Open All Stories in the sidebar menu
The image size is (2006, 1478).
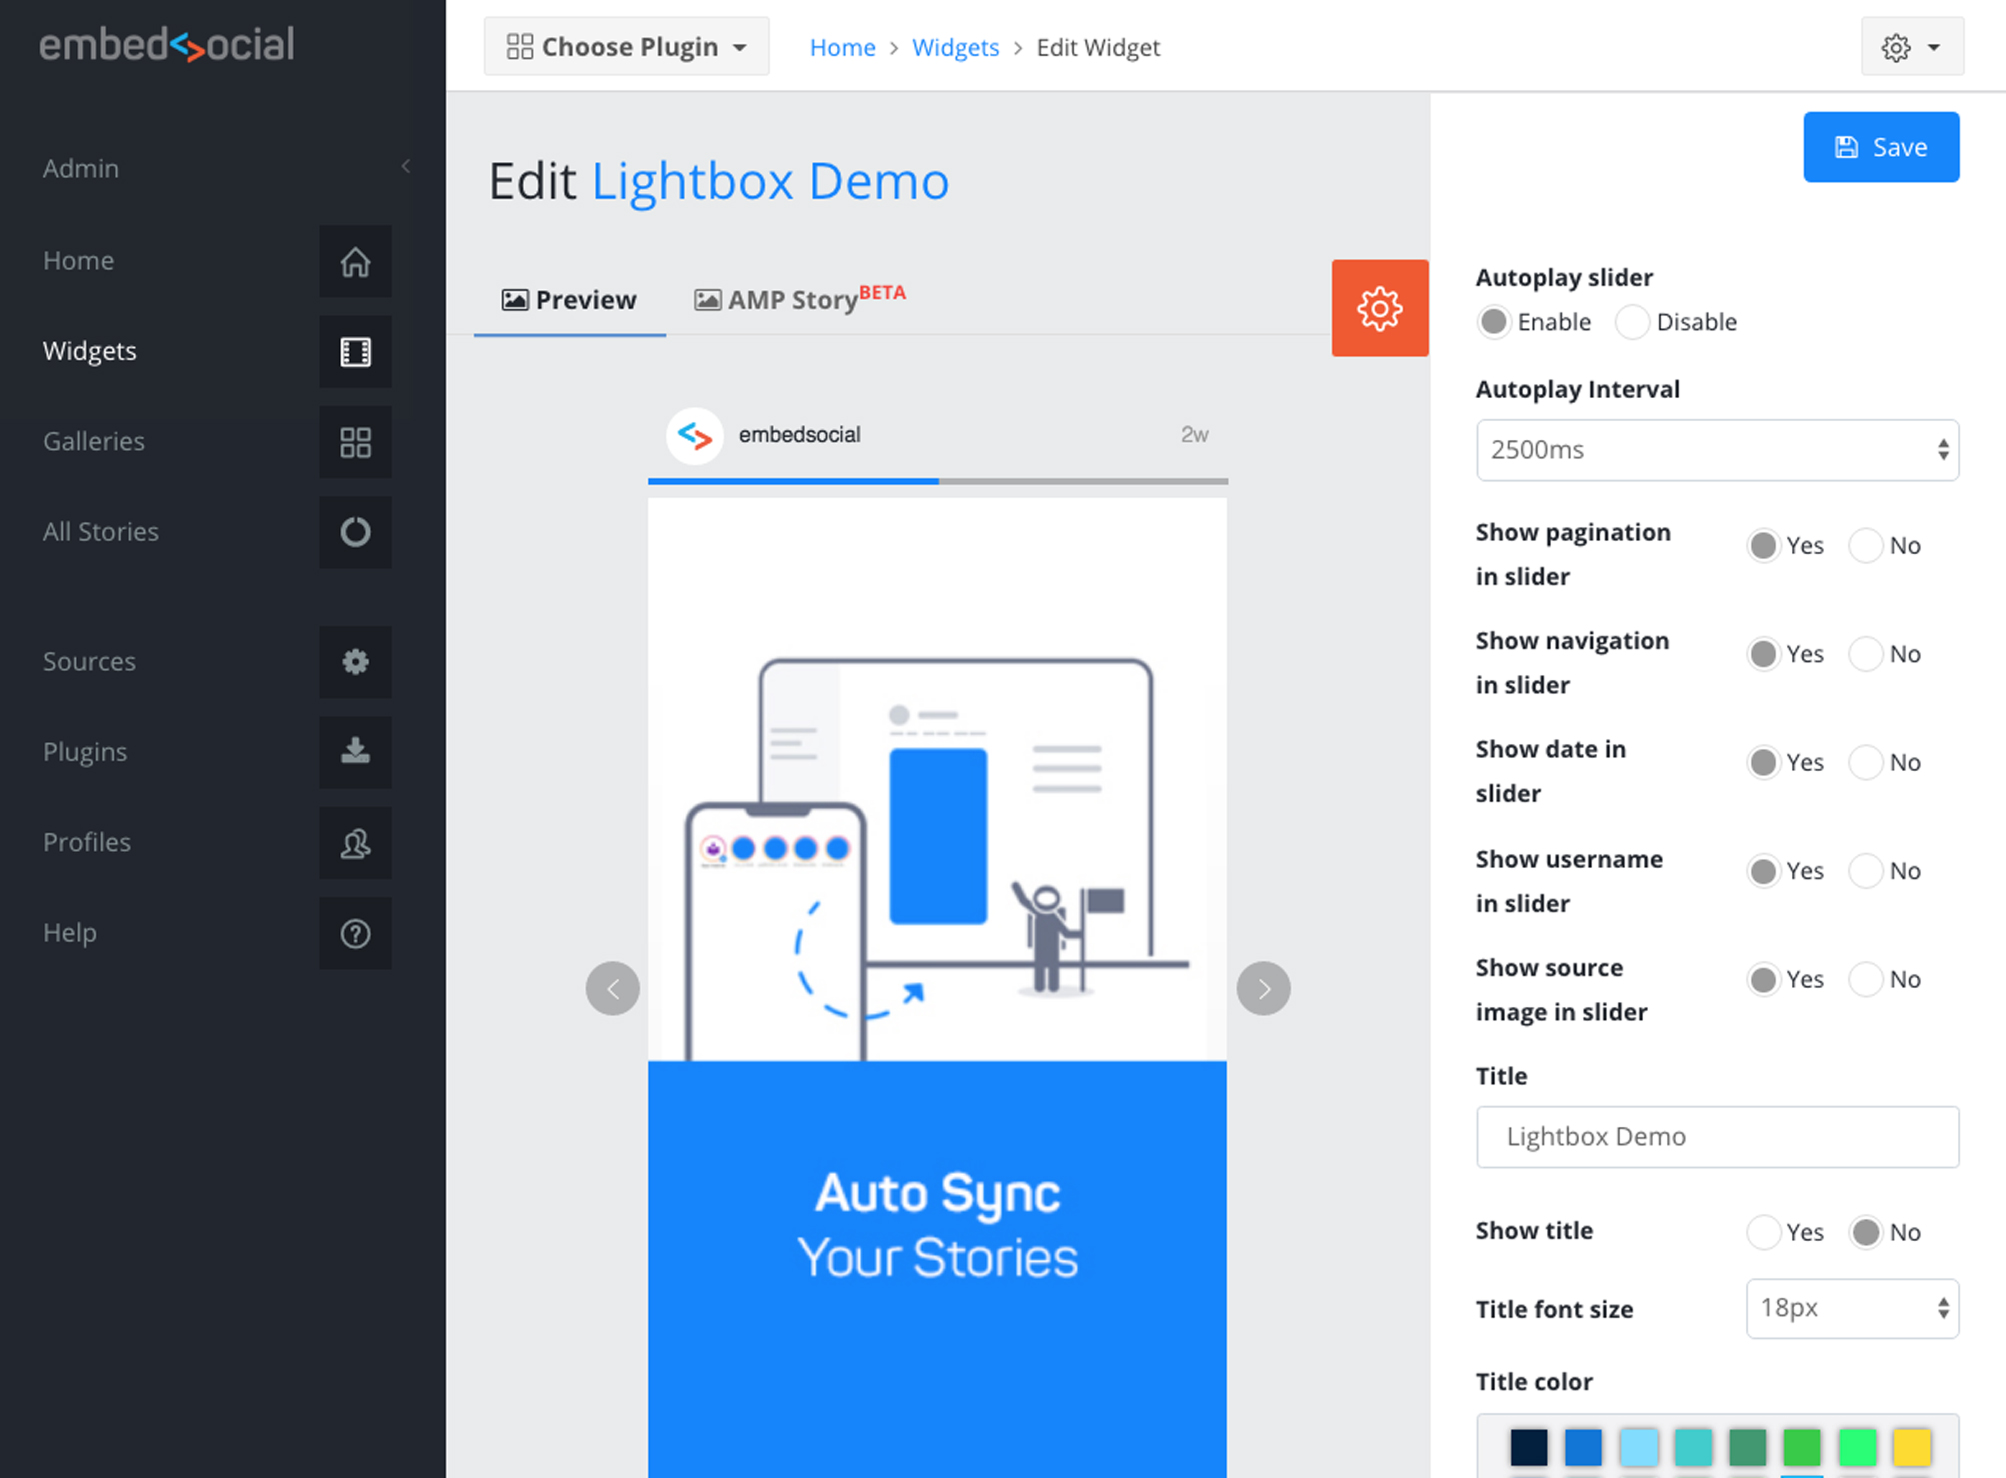tap(101, 532)
